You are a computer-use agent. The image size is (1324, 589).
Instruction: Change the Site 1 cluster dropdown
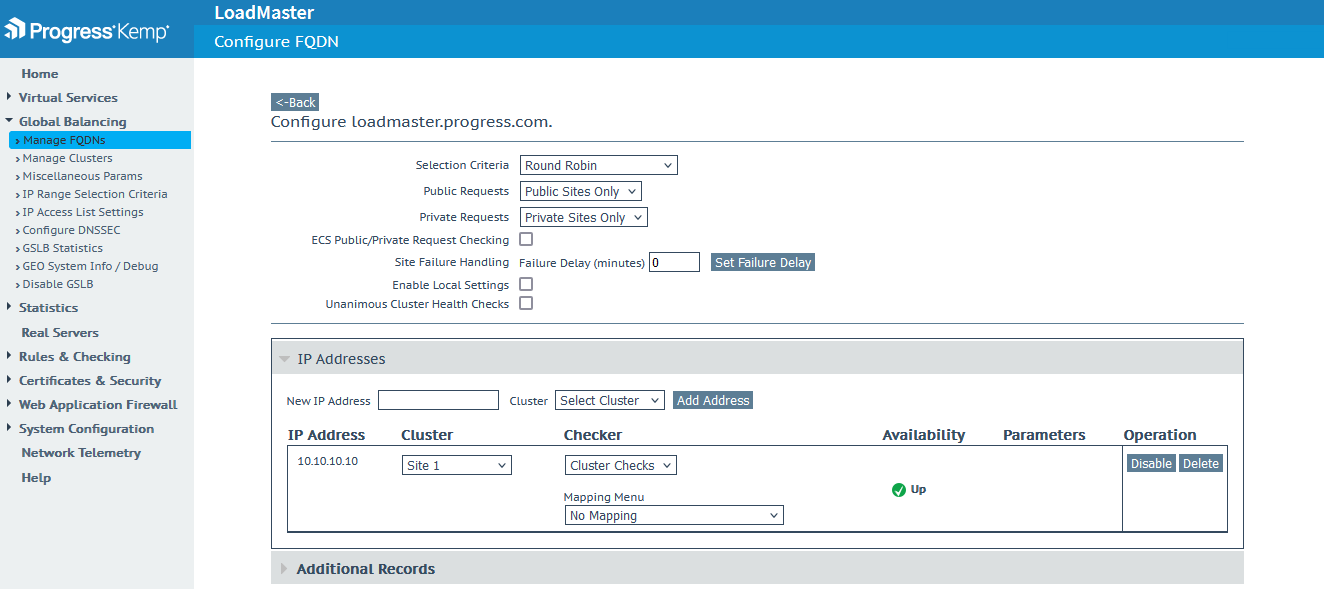[x=457, y=465]
